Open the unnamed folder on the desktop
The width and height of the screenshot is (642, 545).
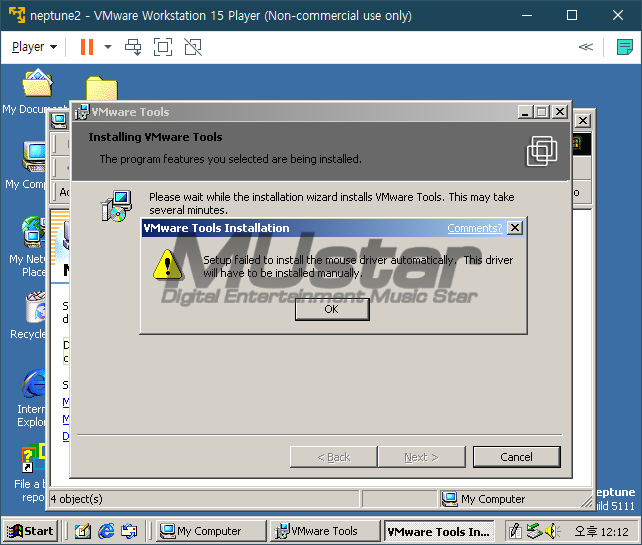(102, 88)
